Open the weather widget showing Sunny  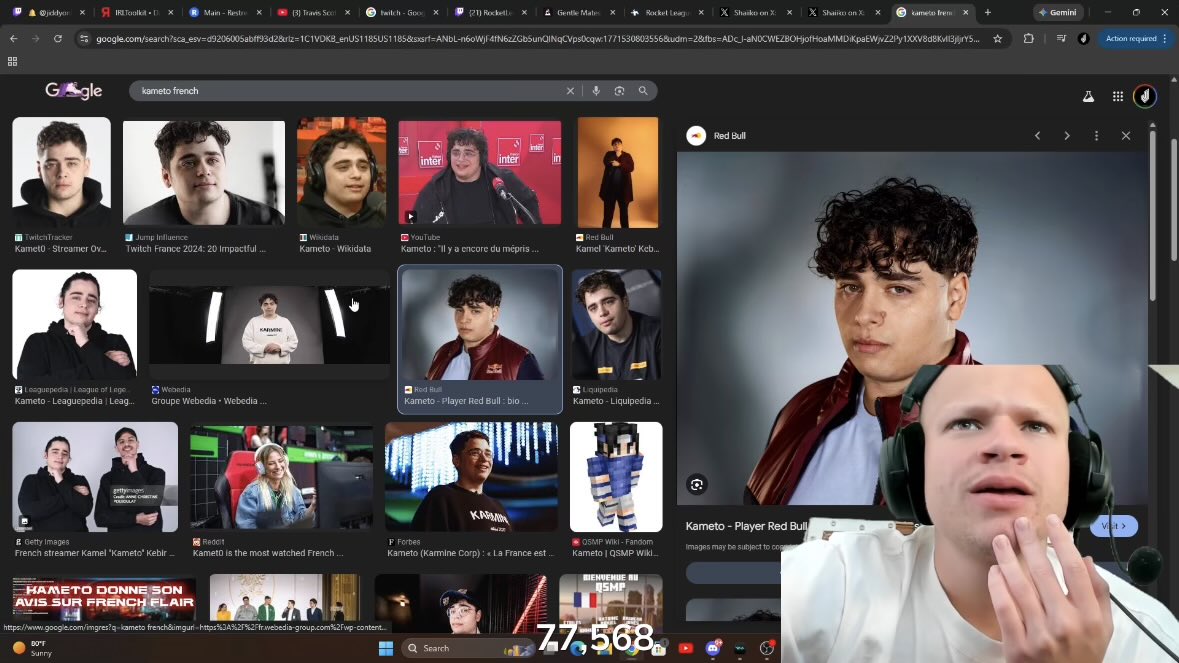point(33,648)
